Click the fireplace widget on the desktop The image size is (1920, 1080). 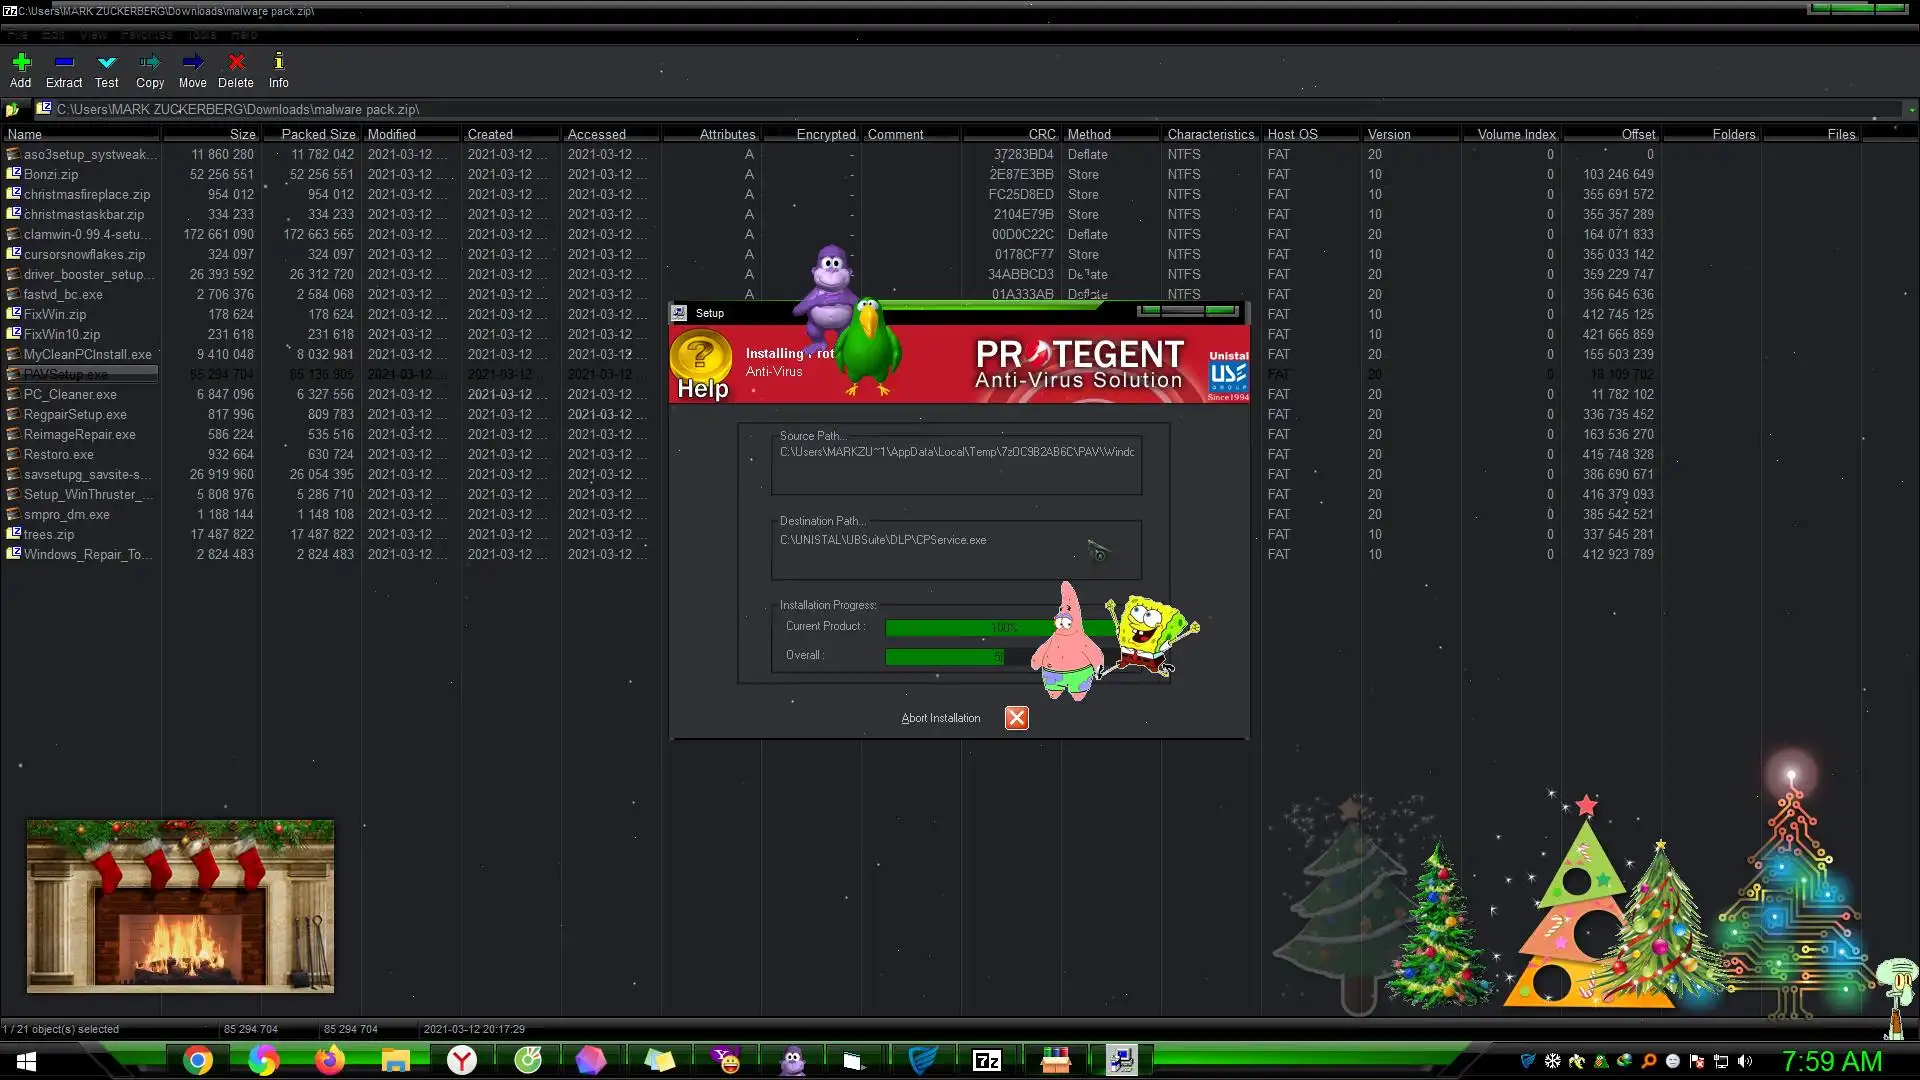click(180, 906)
